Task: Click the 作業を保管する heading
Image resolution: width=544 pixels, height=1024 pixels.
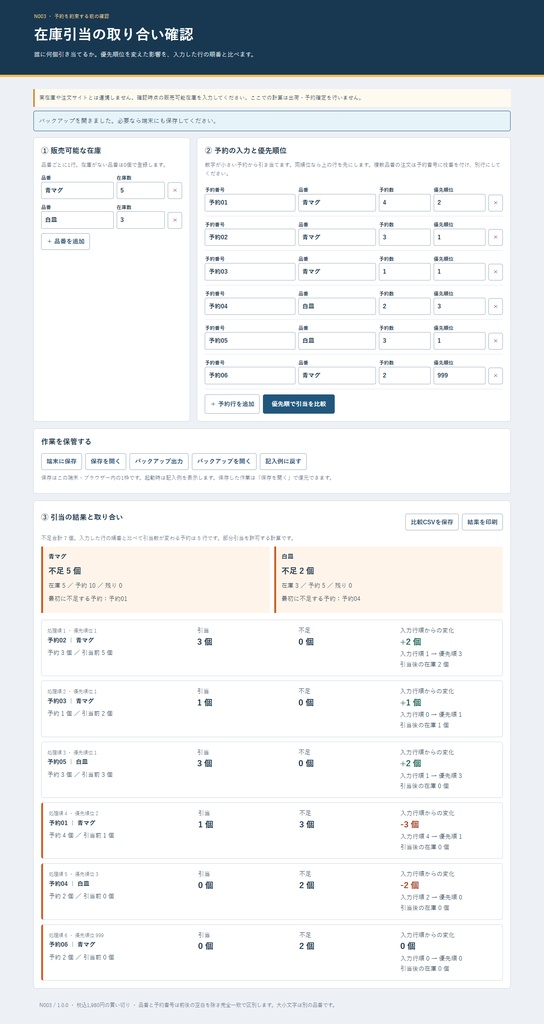Action: (x=66, y=442)
